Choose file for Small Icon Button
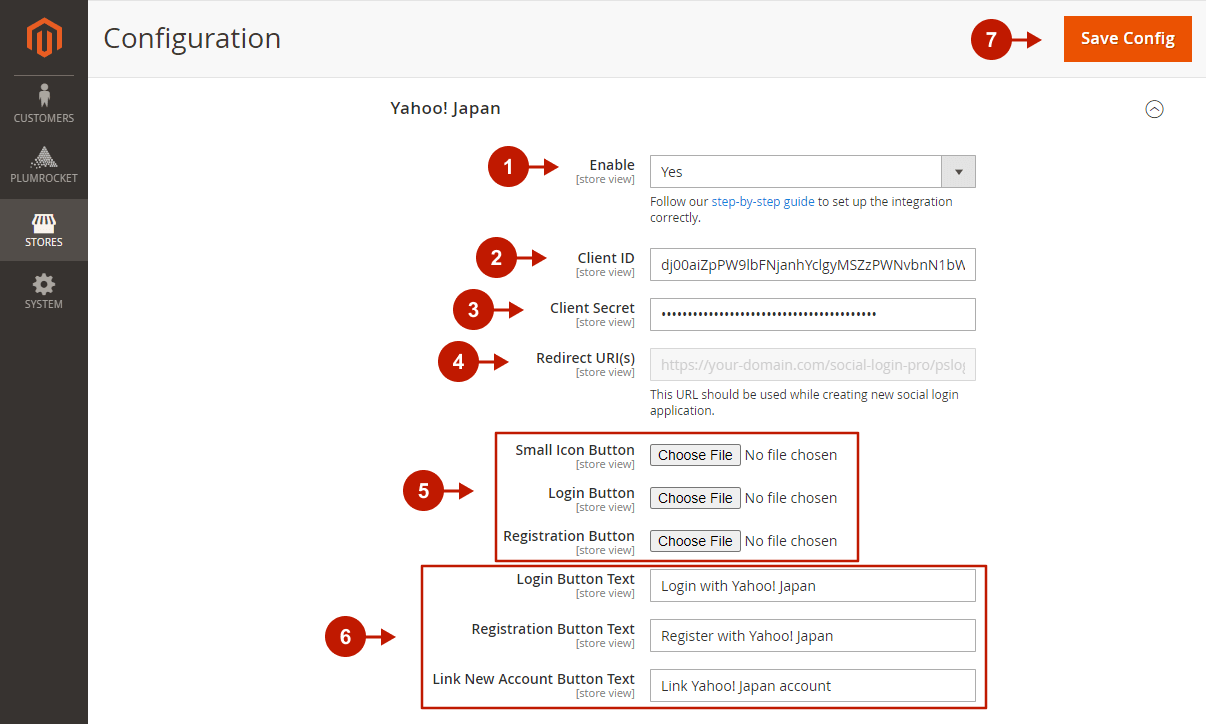1206x724 pixels. pos(696,455)
